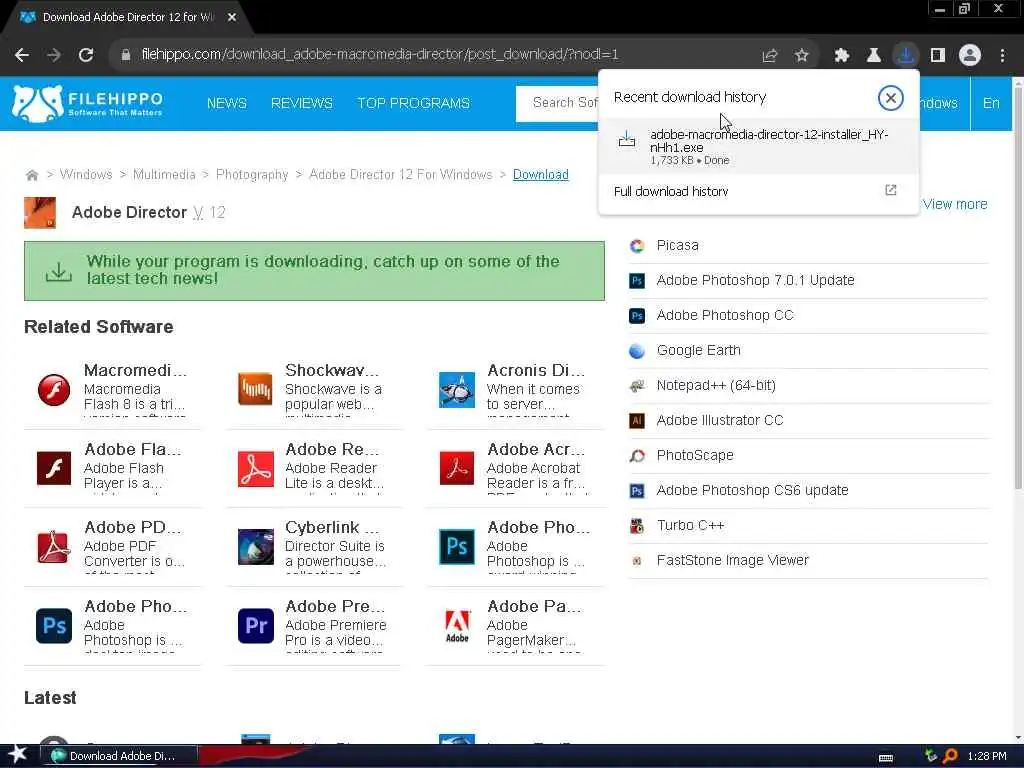Click the Macromedia Flash red icon
Image resolution: width=1024 pixels, height=768 pixels.
pos(54,390)
